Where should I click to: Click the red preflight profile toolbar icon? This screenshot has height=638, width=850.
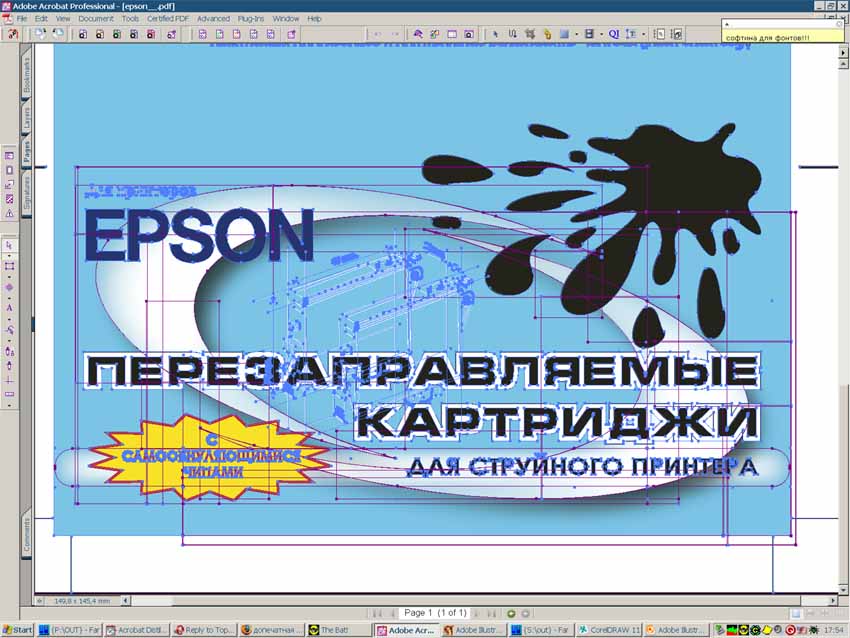[x=151, y=34]
